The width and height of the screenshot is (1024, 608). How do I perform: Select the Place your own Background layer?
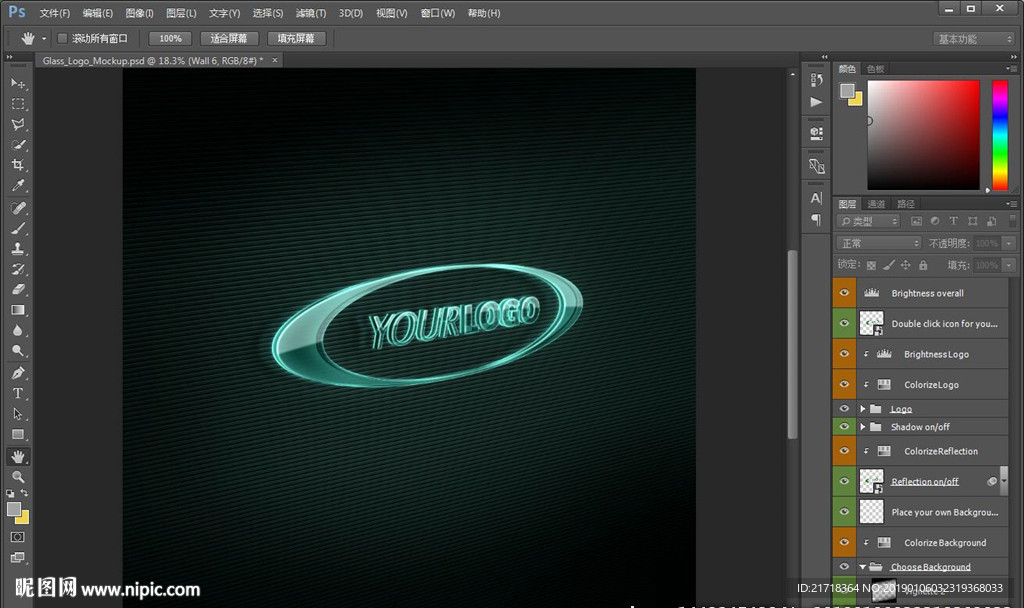944,512
